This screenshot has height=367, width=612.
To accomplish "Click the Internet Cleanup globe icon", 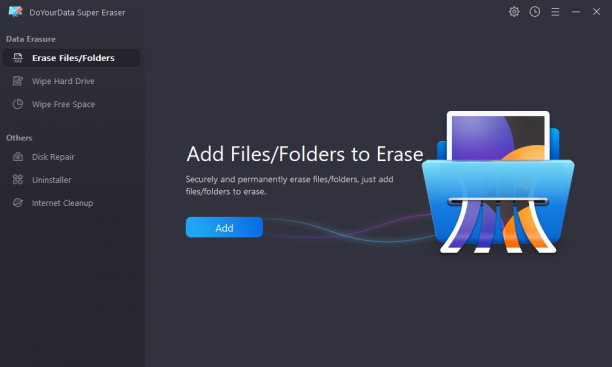I will 18,203.
